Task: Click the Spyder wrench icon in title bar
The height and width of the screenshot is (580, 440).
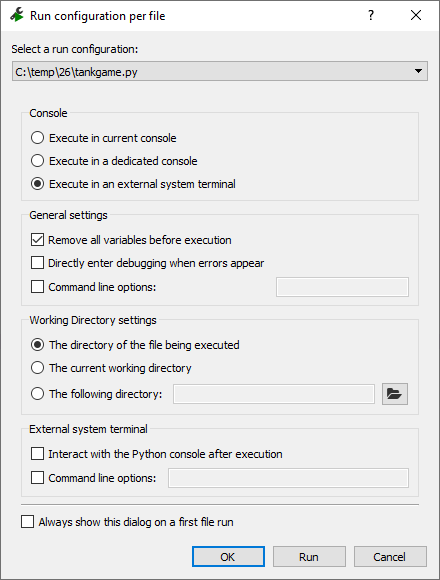Action: click(17, 15)
